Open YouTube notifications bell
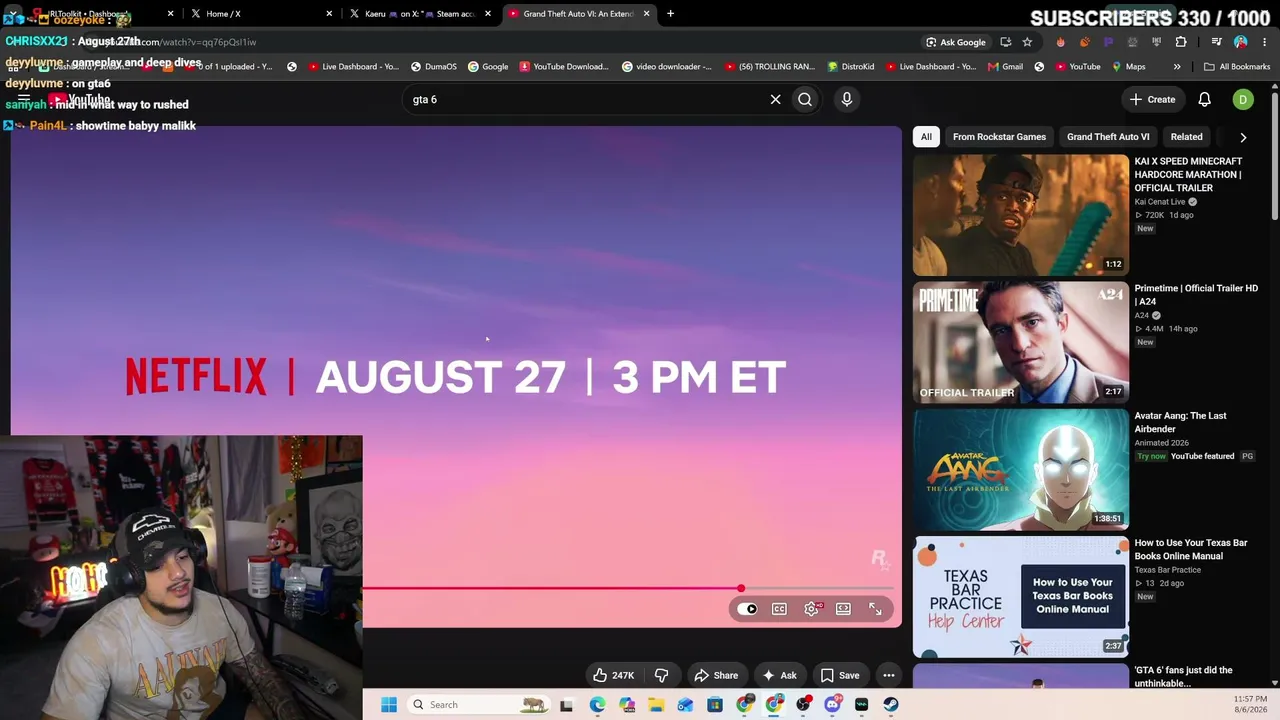This screenshot has height=720, width=1280. click(1205, 99)
